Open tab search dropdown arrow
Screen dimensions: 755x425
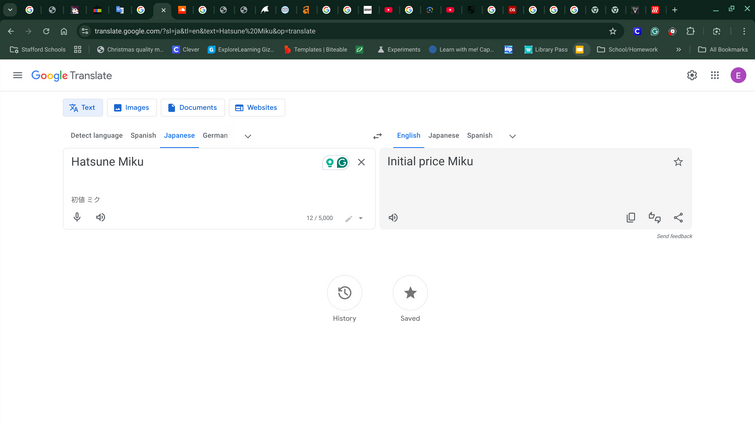pos(10,10)
